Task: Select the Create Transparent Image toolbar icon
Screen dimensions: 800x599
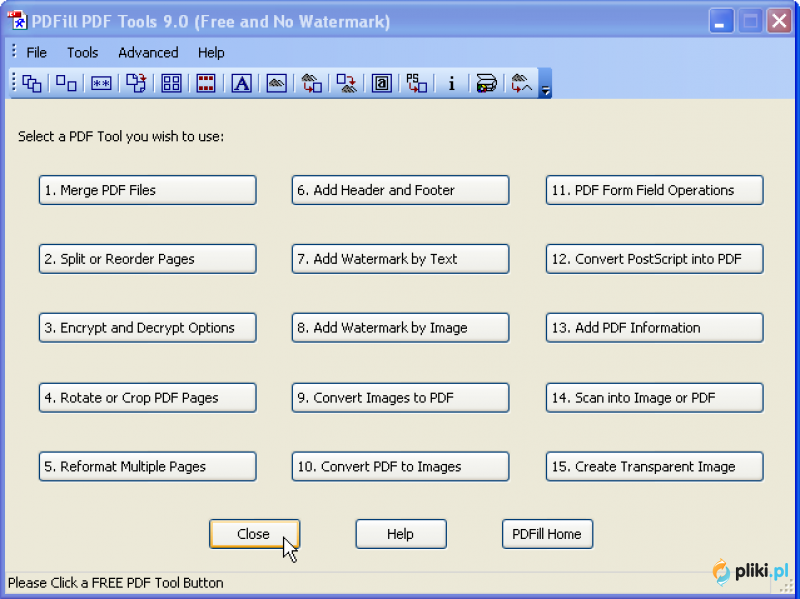Action: [x=521, y=83]
